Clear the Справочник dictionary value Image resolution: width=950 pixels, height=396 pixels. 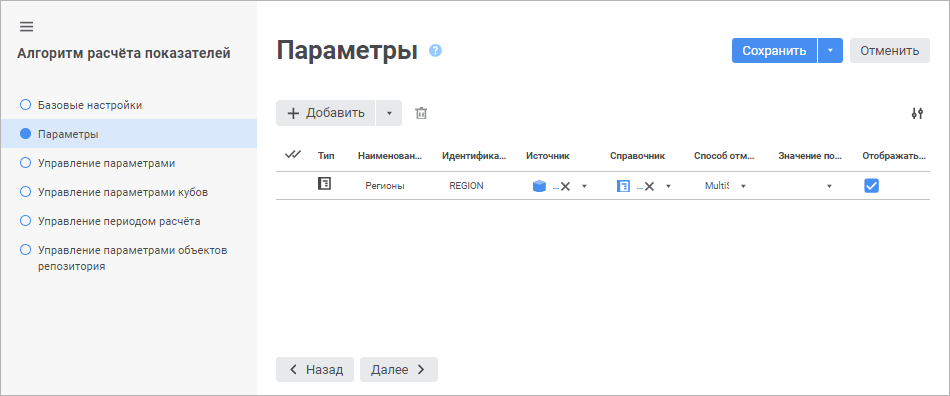[x=649, y=186]
